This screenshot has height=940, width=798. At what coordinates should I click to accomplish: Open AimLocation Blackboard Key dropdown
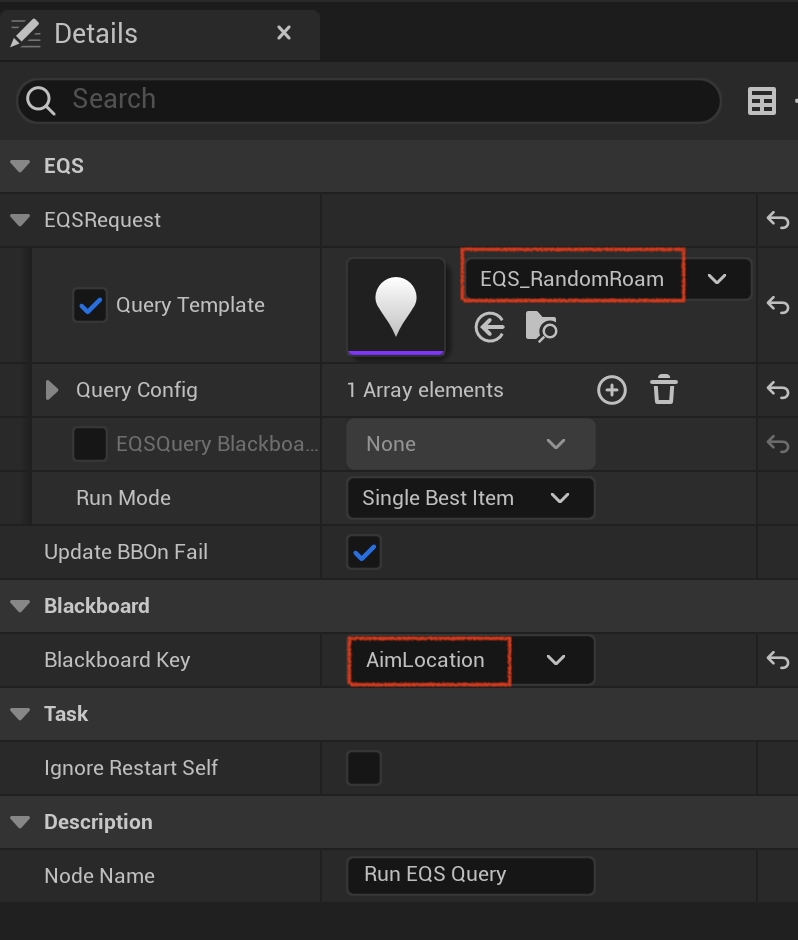tap(471, 660)
